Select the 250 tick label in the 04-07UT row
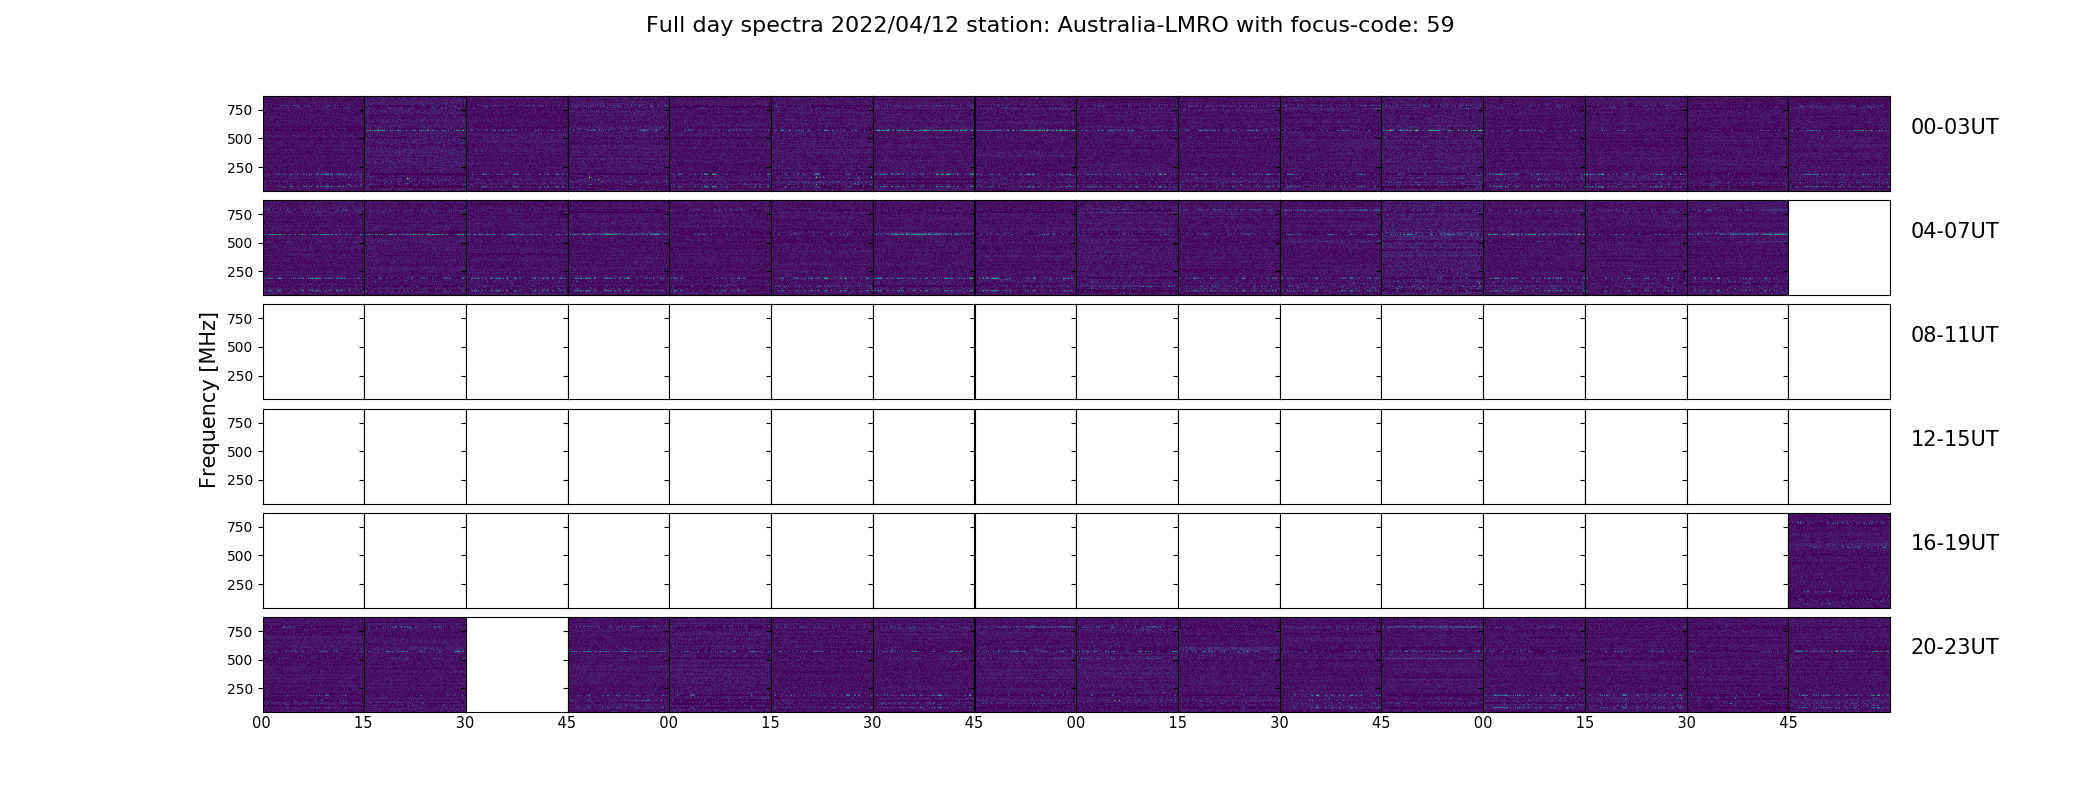This screenshot has height=800, width=2100. [240, 272]
